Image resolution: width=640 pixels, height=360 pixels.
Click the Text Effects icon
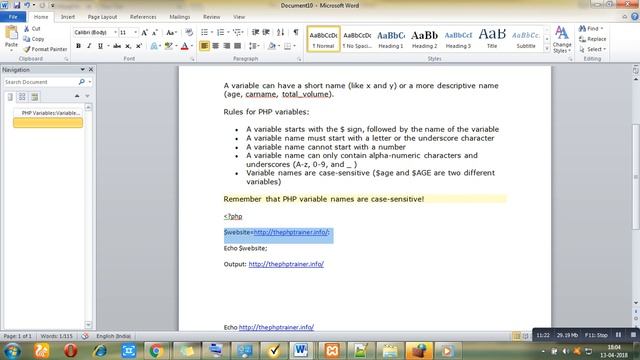pyautogui.click(x=154, y=46)
